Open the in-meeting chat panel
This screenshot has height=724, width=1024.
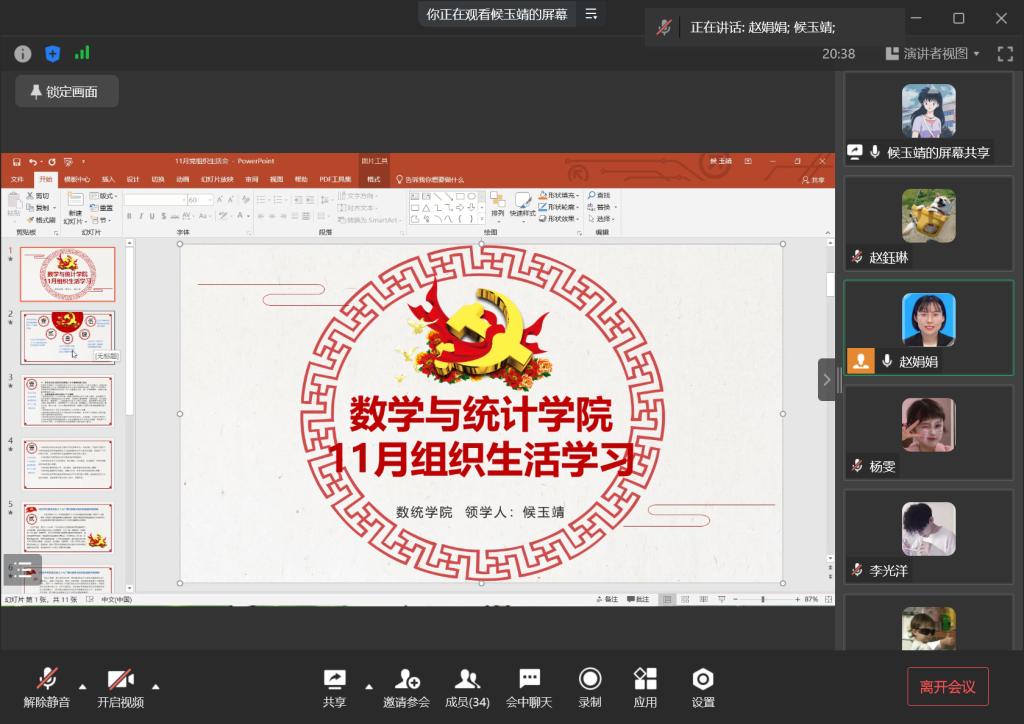click(529, 680)
